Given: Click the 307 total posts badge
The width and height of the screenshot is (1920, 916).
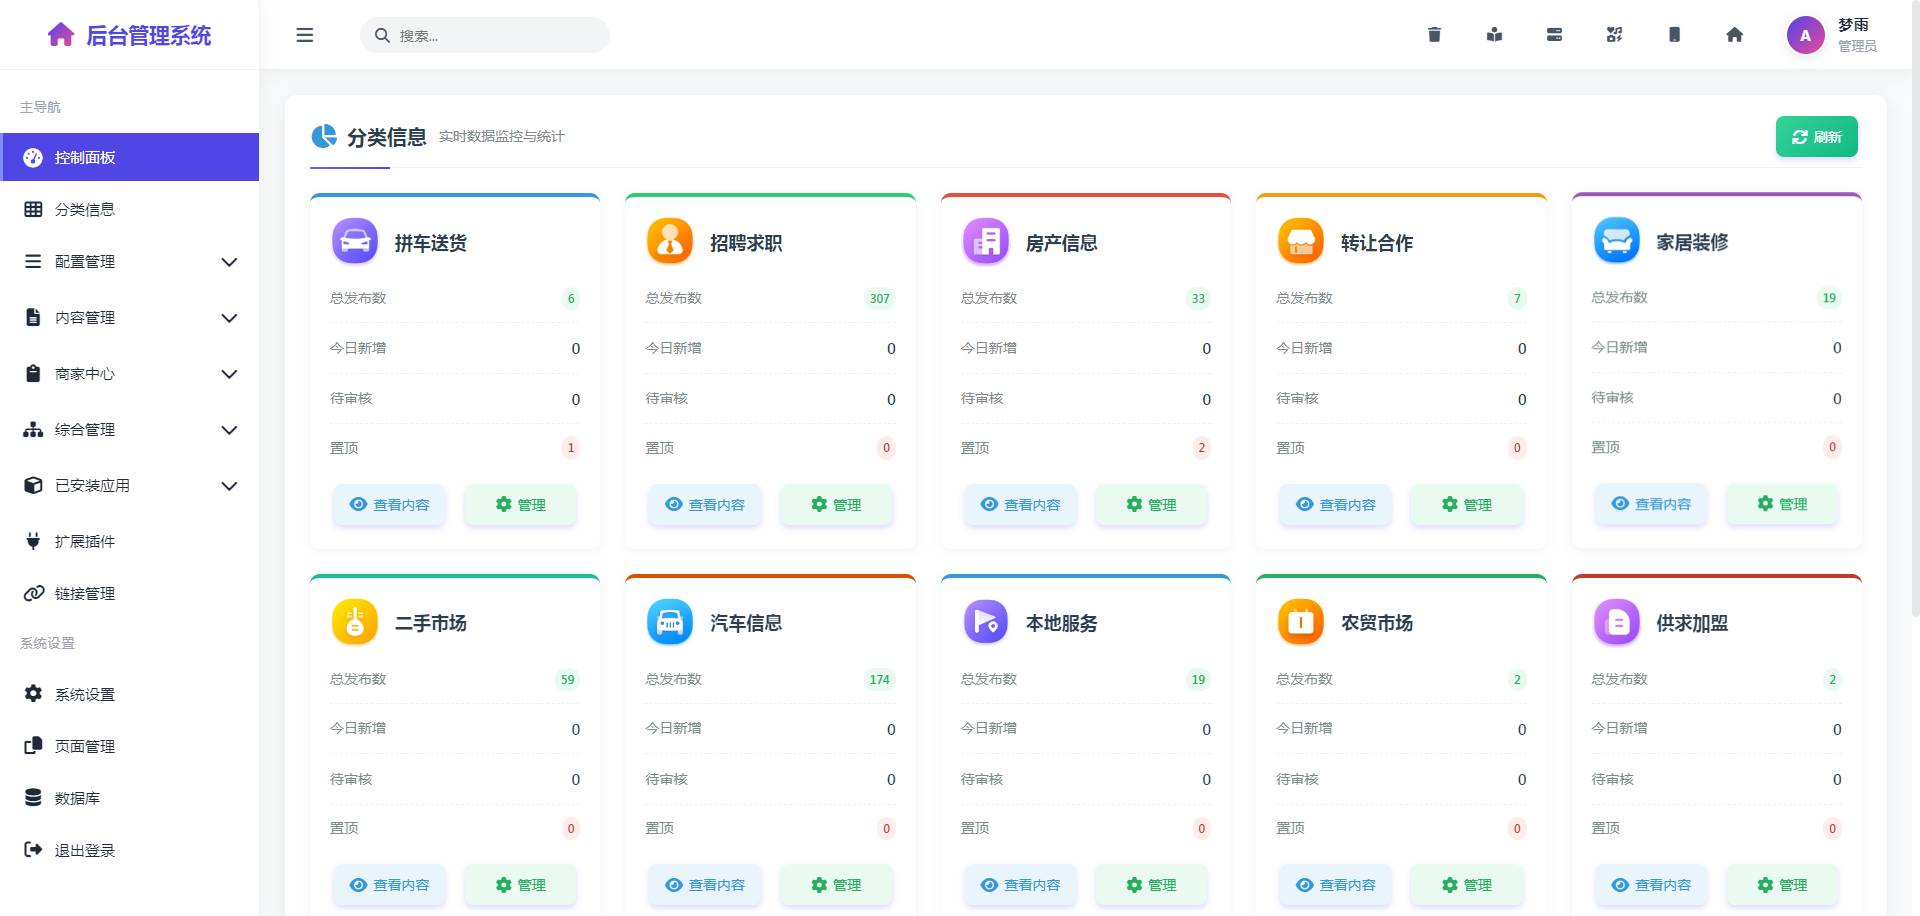Looking at the screenshot, I should click(879, 299).
